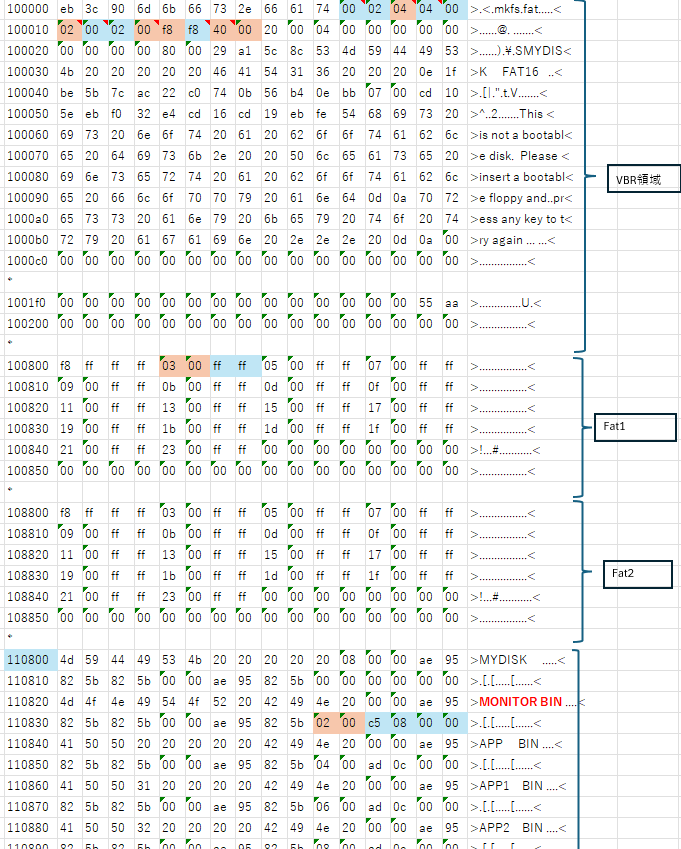Viewport: 681px width, 849px height.
Task: Click address cell 108800
Action: [x=27, y=513]
